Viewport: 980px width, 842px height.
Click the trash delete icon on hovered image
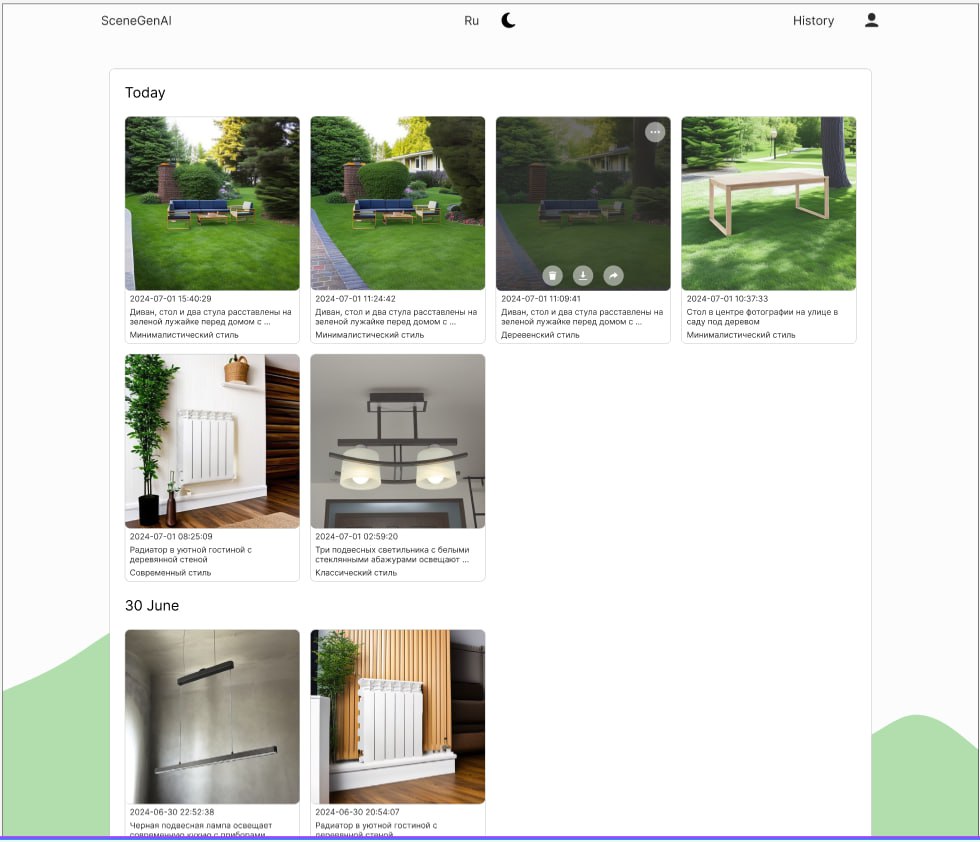[x=552, y=275]
